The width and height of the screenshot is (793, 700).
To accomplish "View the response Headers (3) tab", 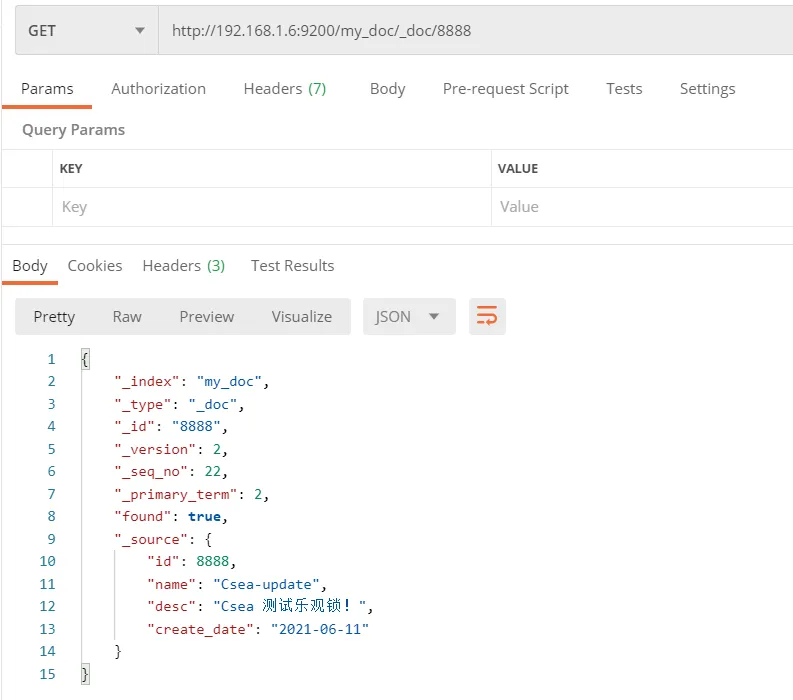I will point(183,265).
